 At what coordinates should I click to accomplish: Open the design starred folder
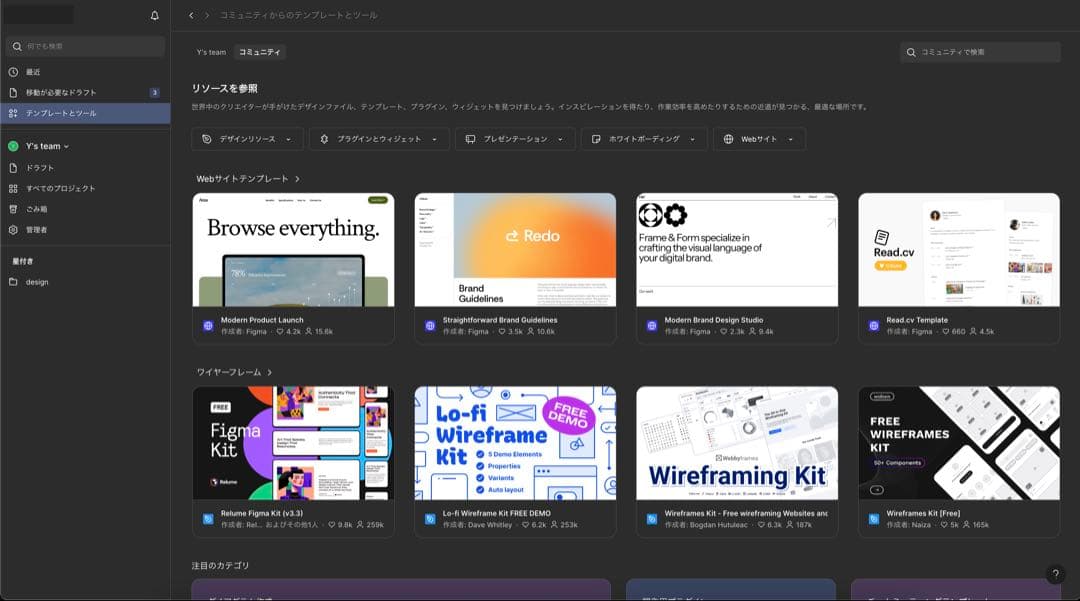(x=37, y=282)
